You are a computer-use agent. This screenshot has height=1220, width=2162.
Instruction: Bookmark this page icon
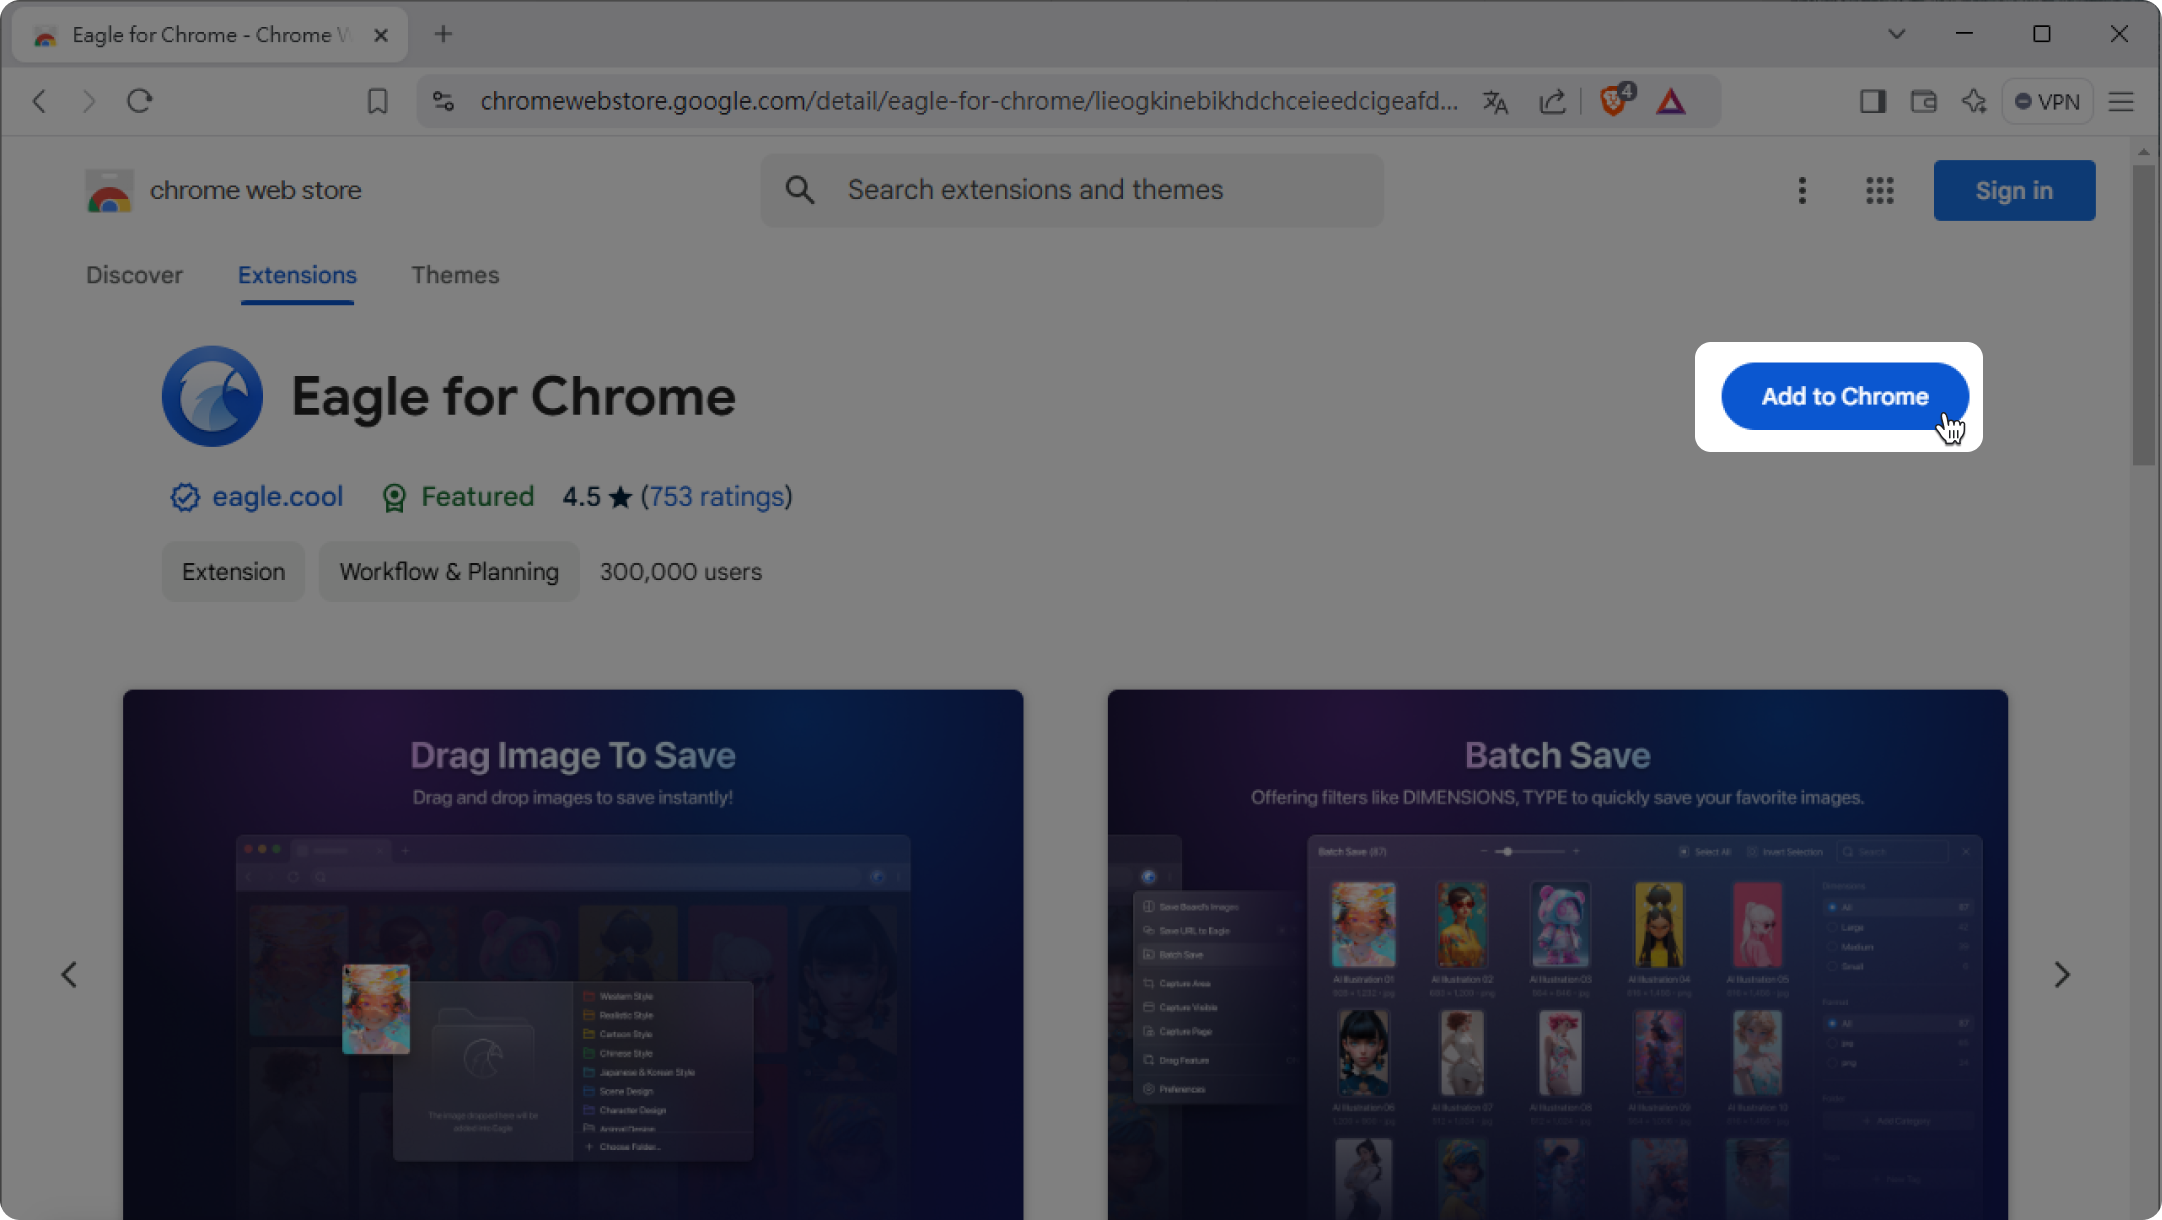377,101
